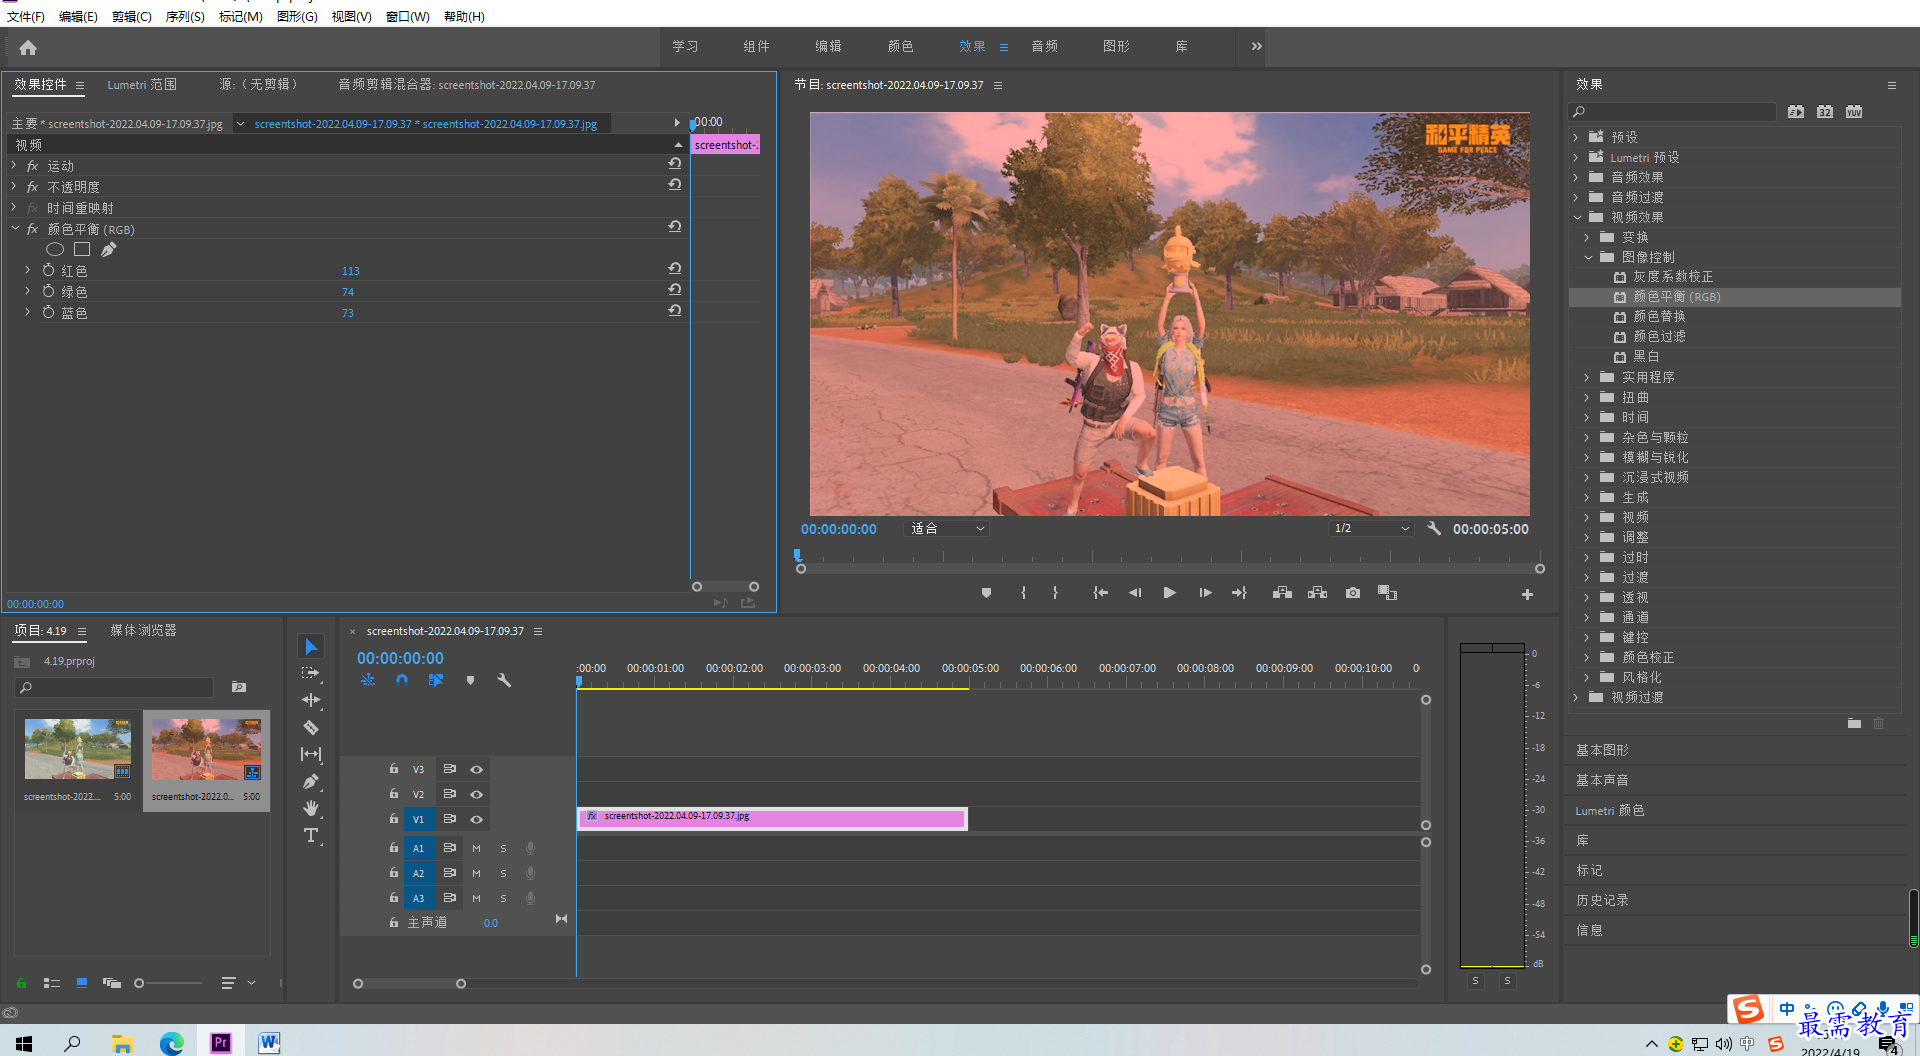1920x1056 pixels.
Task: Open Premiere Pro from Windows taskbar
Action: pyautogui.click(x=220, y=1043)
